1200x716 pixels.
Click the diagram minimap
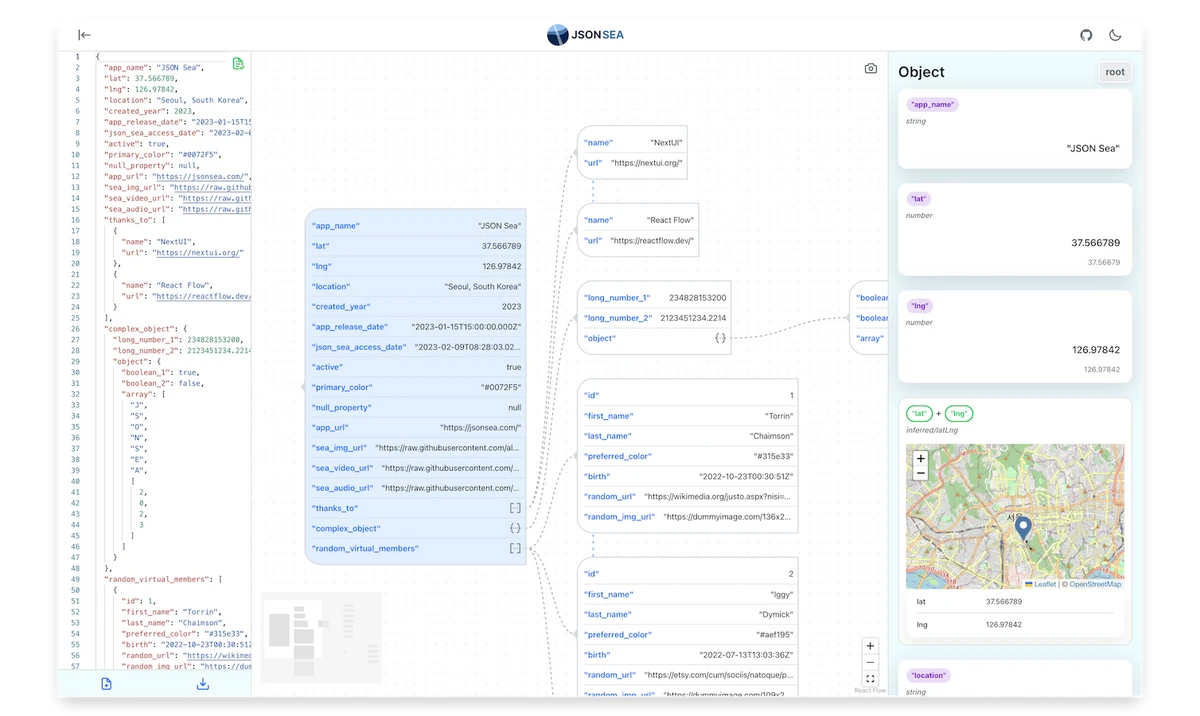click(x=321, y=637)
